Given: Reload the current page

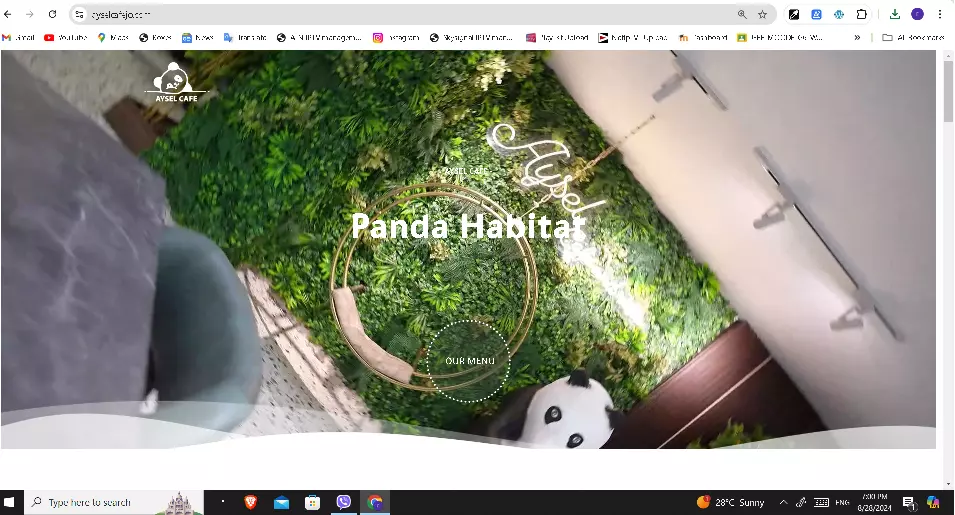Looking at the screenshot, I should (52, 14).
